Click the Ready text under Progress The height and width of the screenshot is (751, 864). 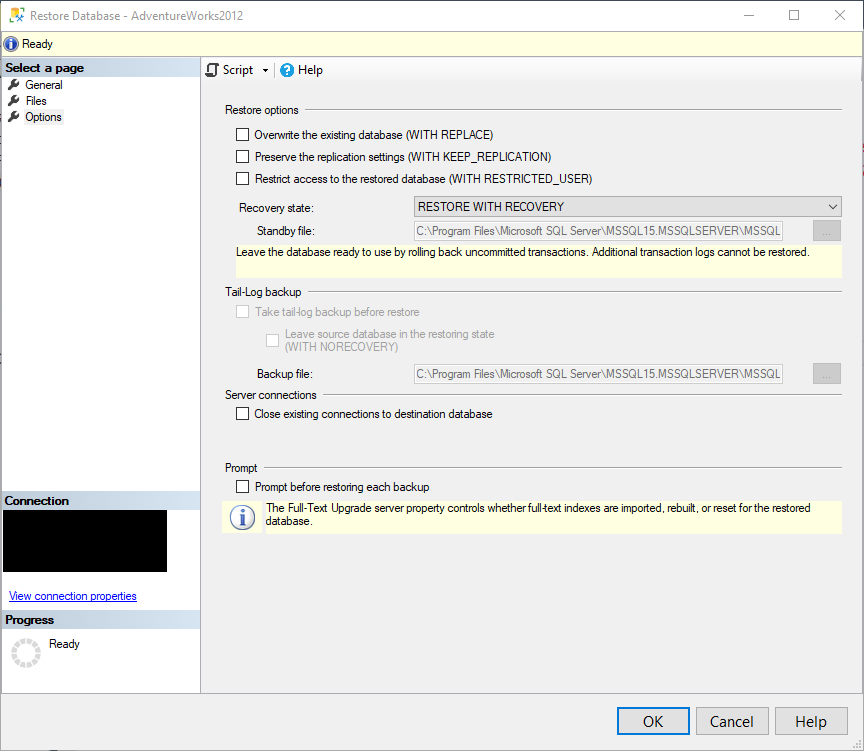point(64,644)
